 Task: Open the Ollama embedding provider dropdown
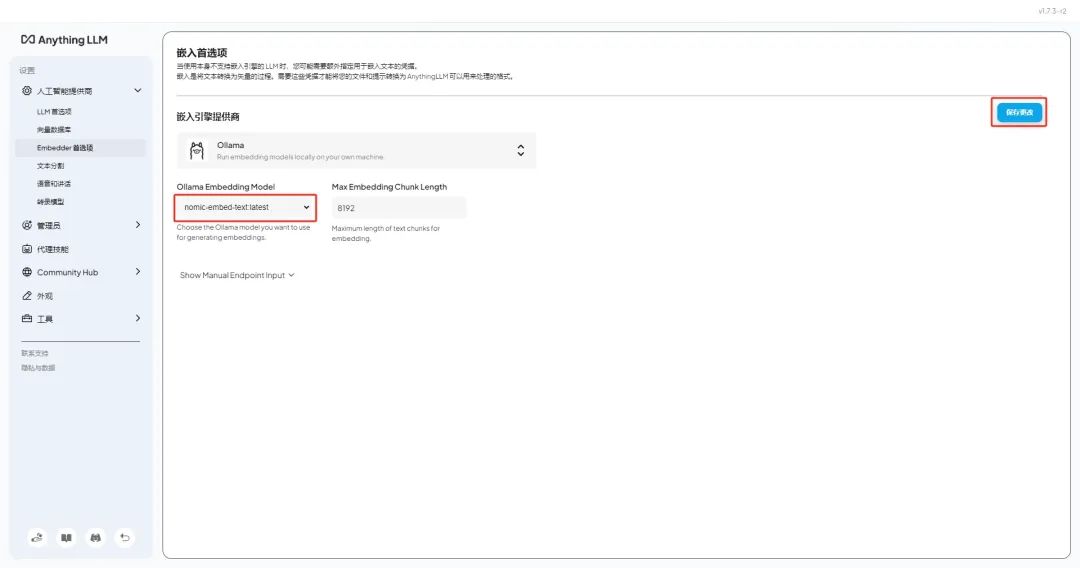pyautogui.click(x=356, y=151)
